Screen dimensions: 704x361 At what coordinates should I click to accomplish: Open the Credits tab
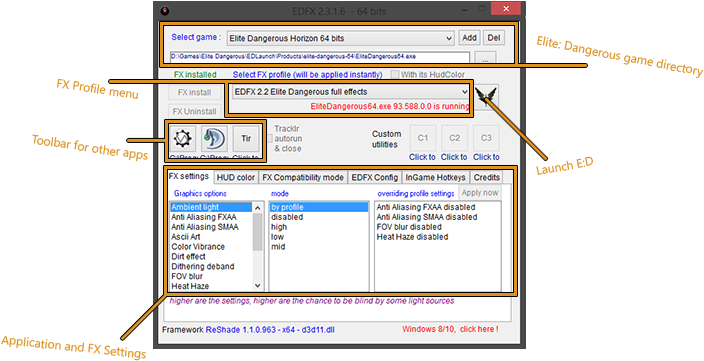(487, 178)
